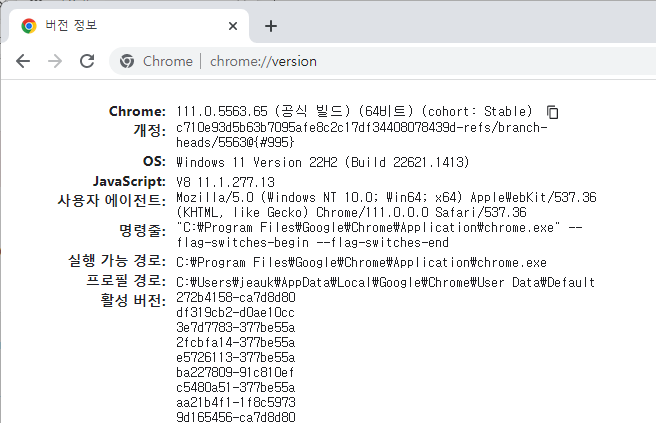Click variation e5726113-377be55a

click(x=236, y=357)
